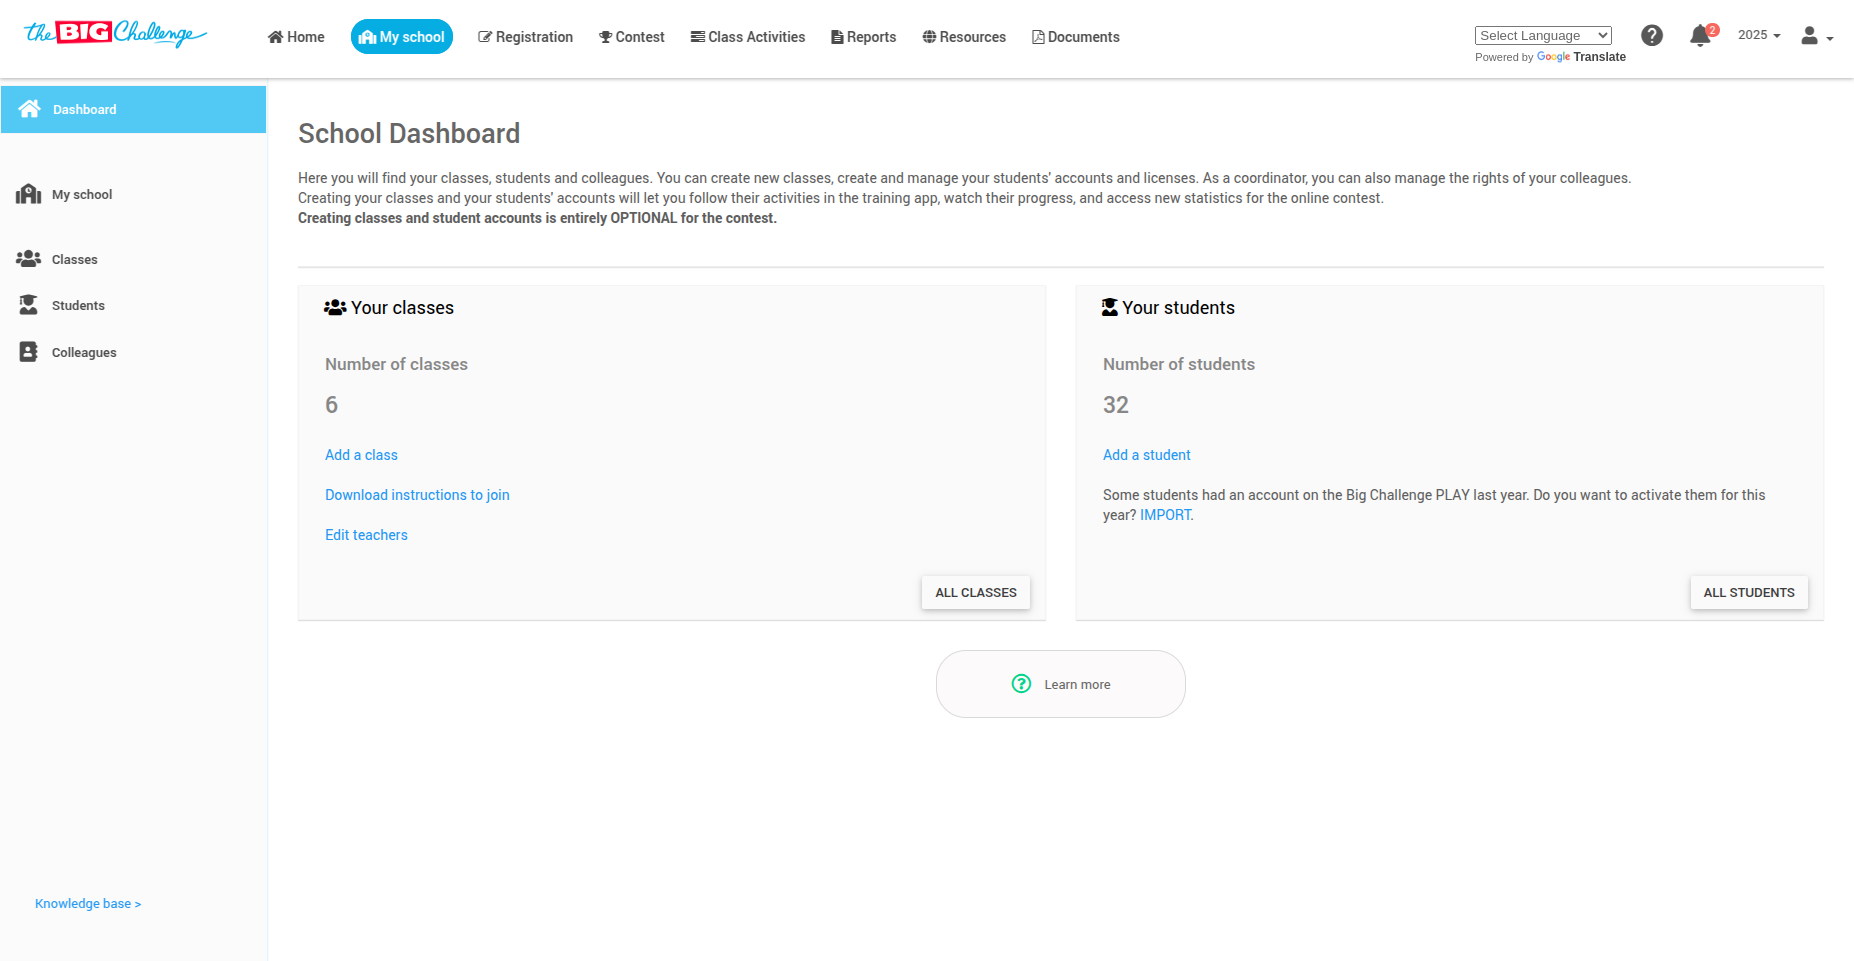Select My school tab in top navigation
Viewport: 1854px width, 961px height.
(402, 37)
